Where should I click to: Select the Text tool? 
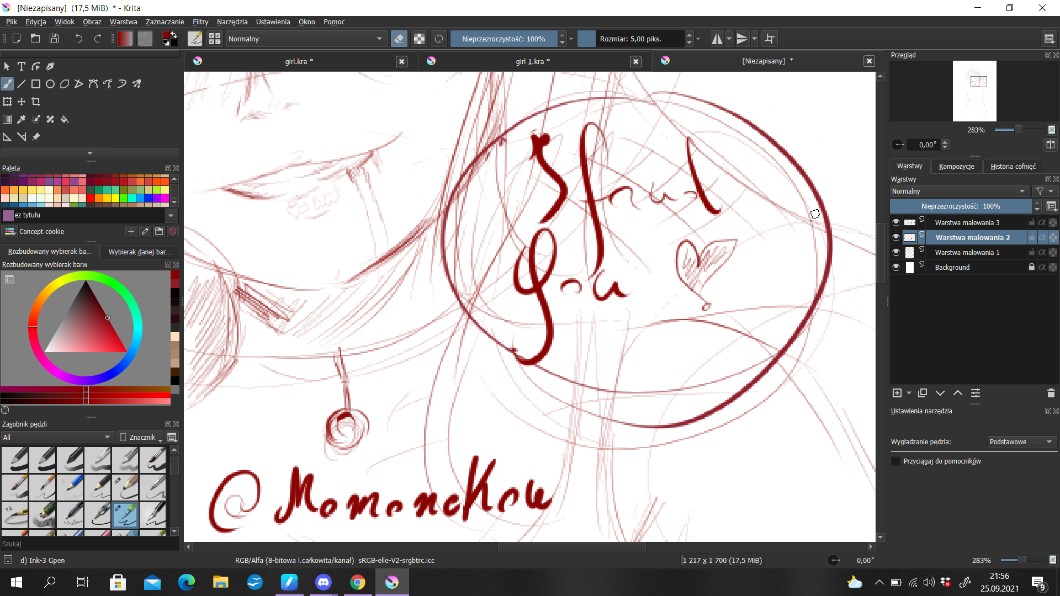pos(21,67)
